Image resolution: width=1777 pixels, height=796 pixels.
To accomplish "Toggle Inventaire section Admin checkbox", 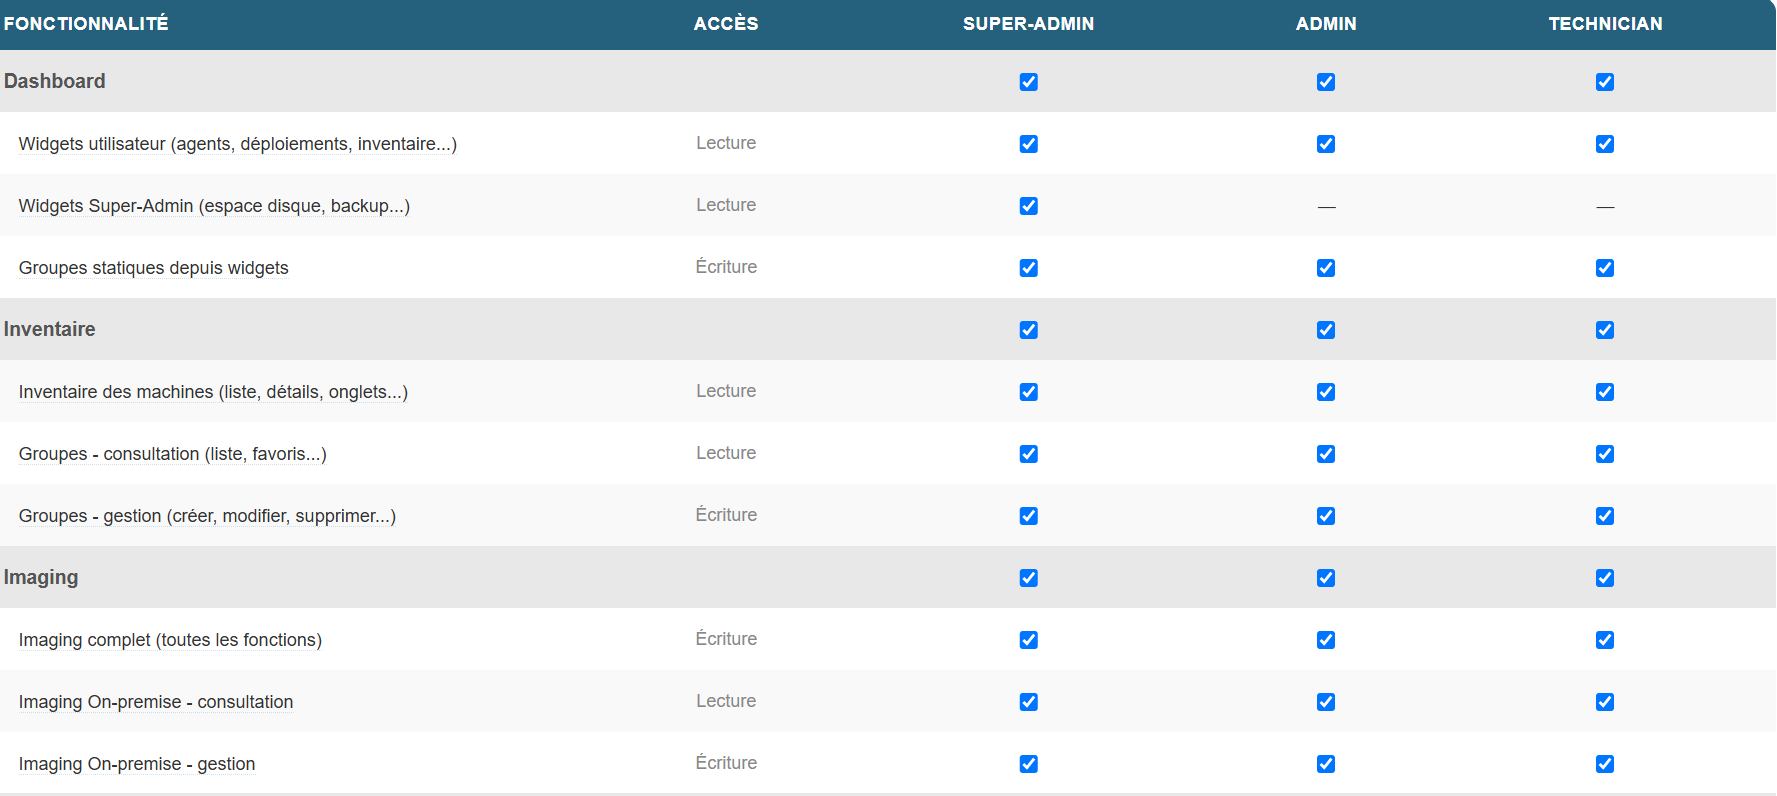I will [1326, 330].
